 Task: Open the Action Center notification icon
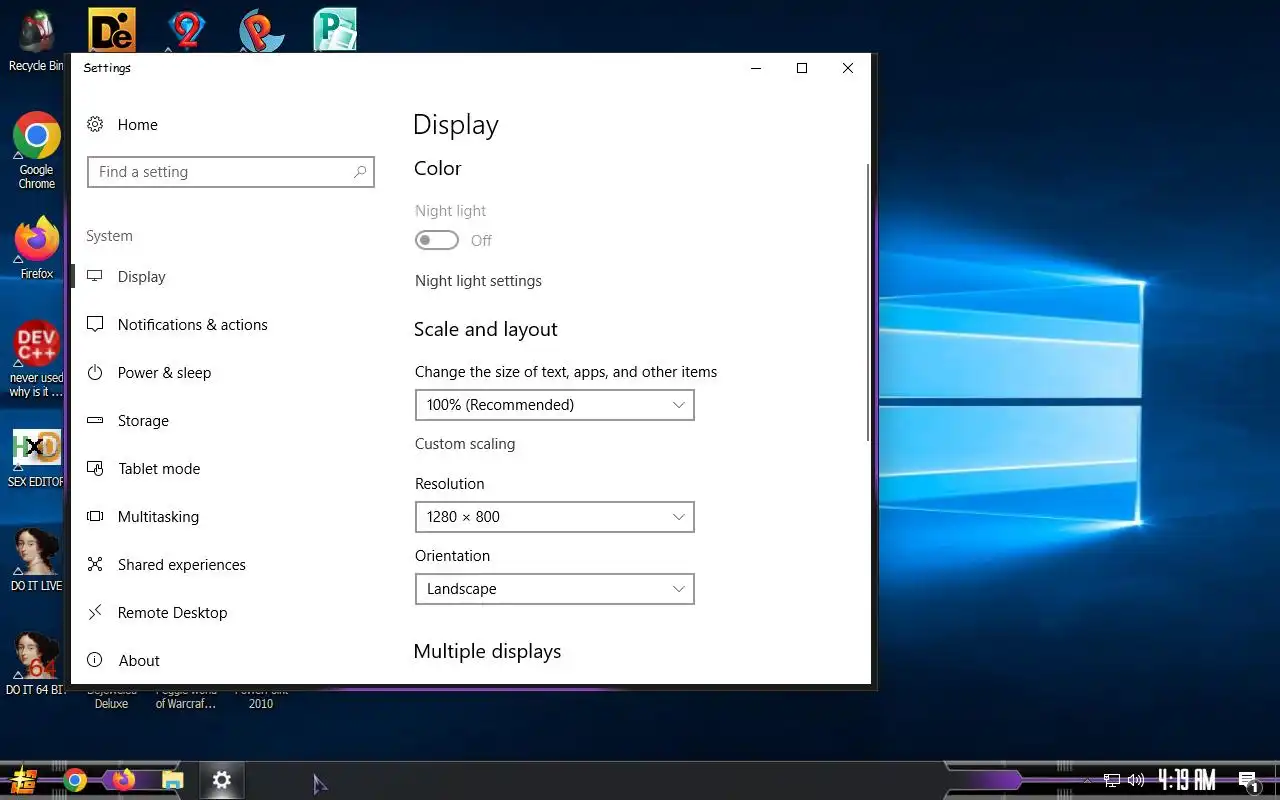pyautogui.click(x=1248, y=781)
